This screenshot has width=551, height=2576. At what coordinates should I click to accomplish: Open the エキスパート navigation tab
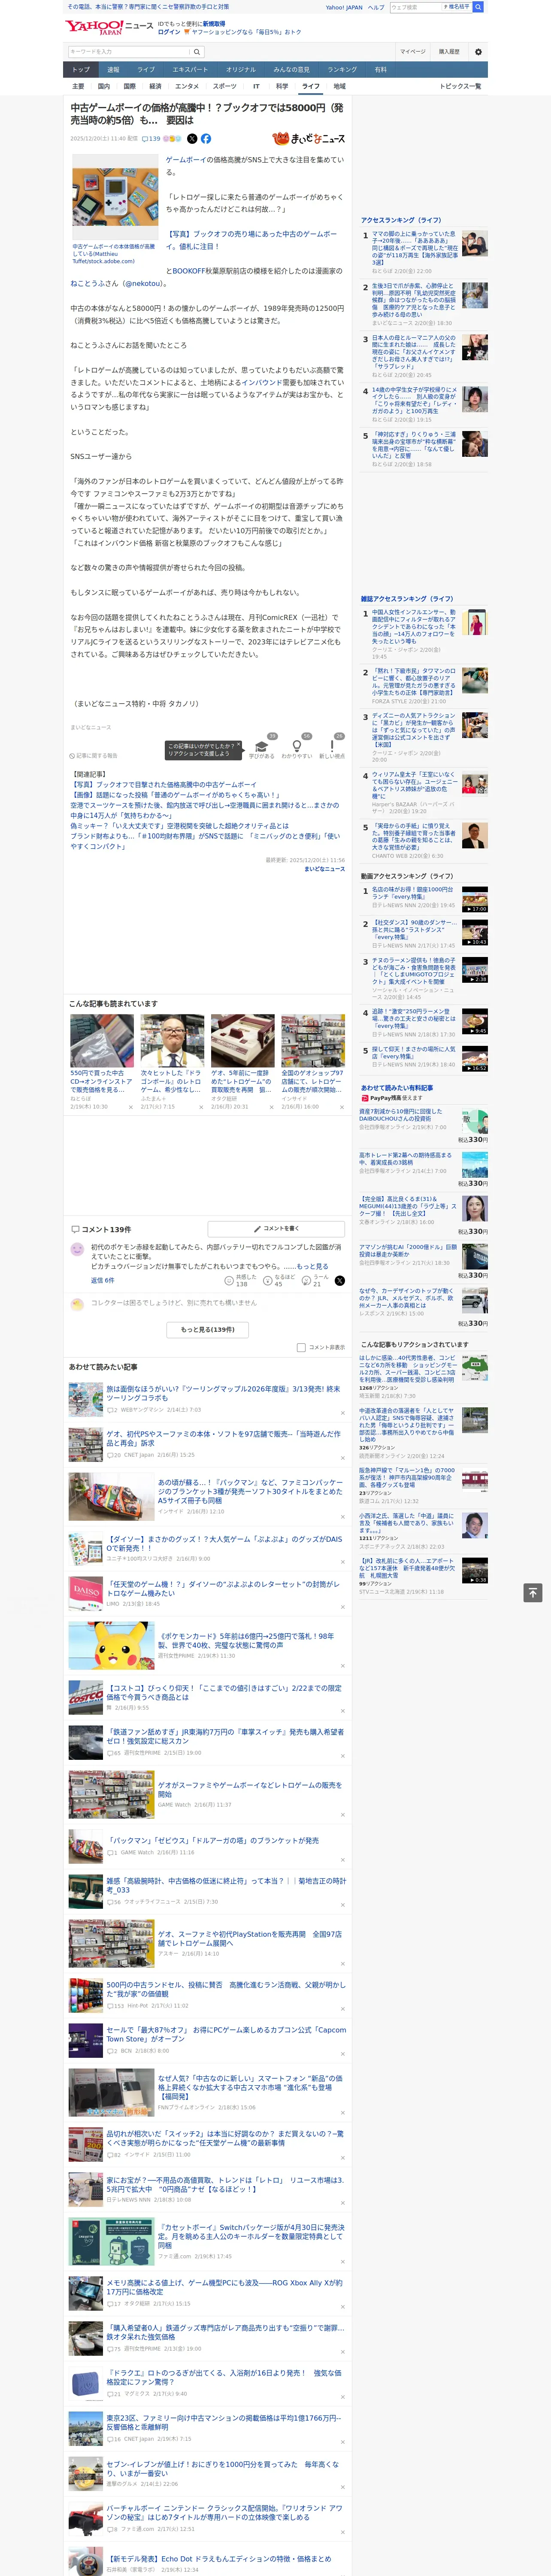pos(190,70)
